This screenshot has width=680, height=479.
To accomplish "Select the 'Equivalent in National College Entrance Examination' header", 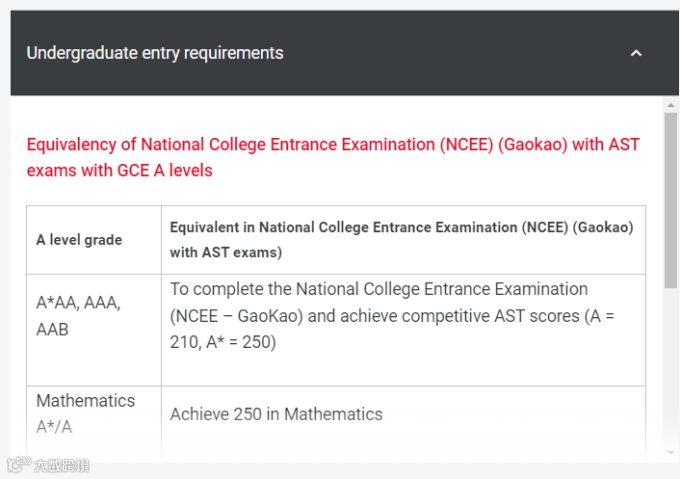I will coord(401,228).
